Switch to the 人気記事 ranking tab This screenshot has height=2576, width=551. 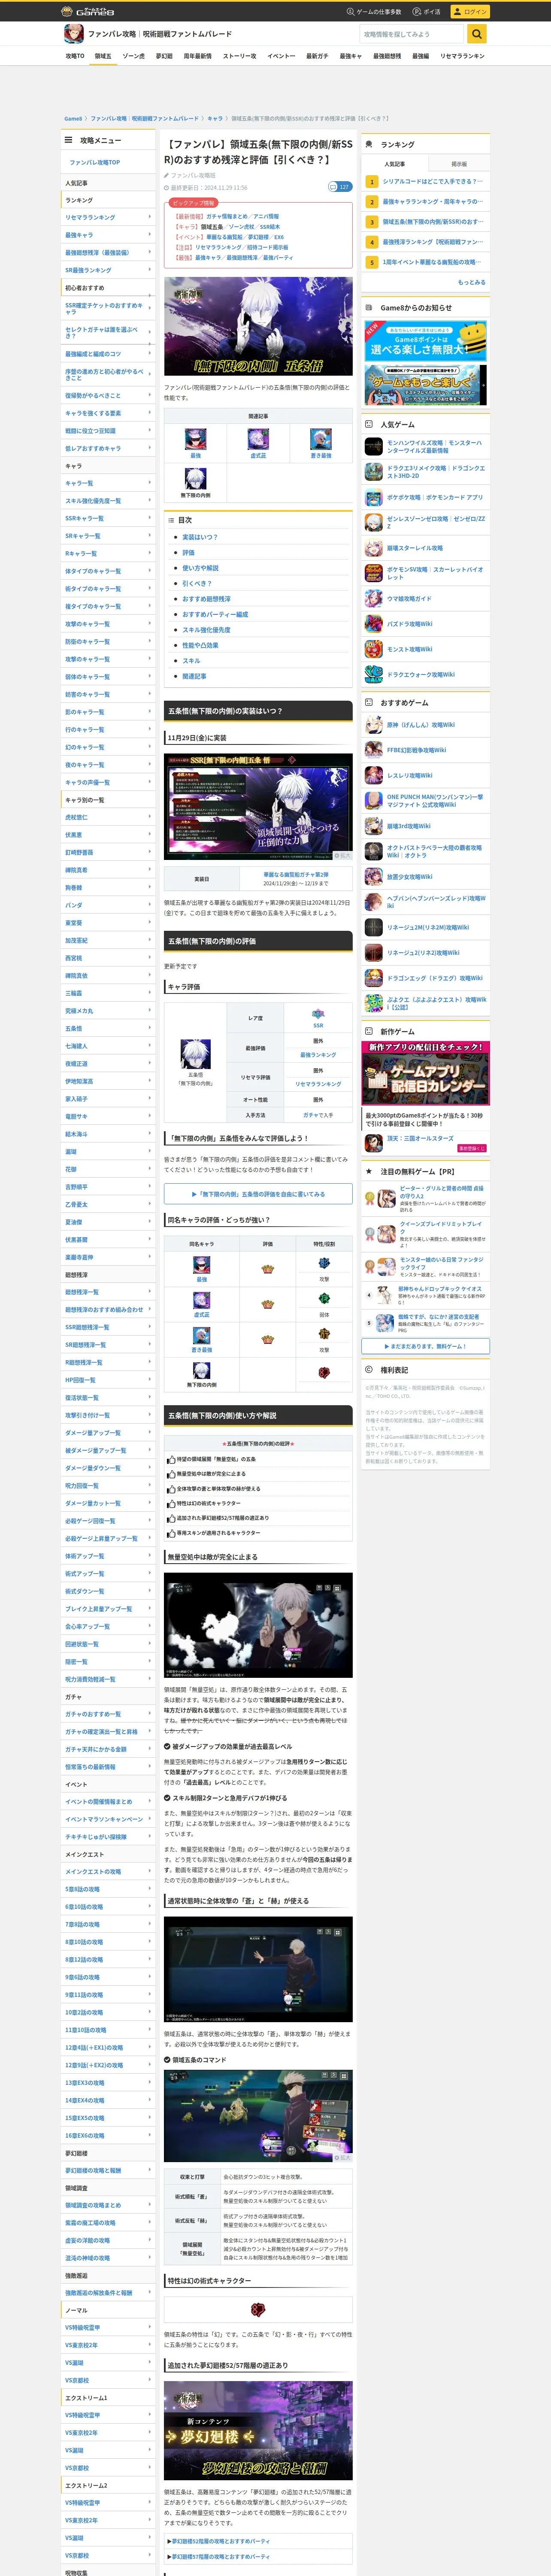click(395, 164)
